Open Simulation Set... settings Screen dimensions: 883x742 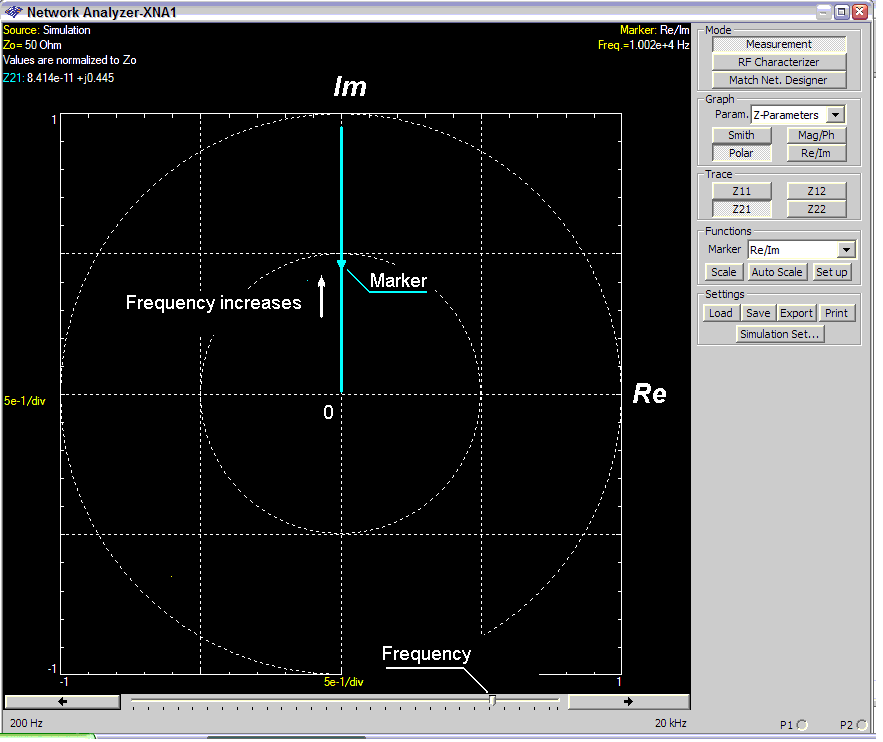click(778, 334)
